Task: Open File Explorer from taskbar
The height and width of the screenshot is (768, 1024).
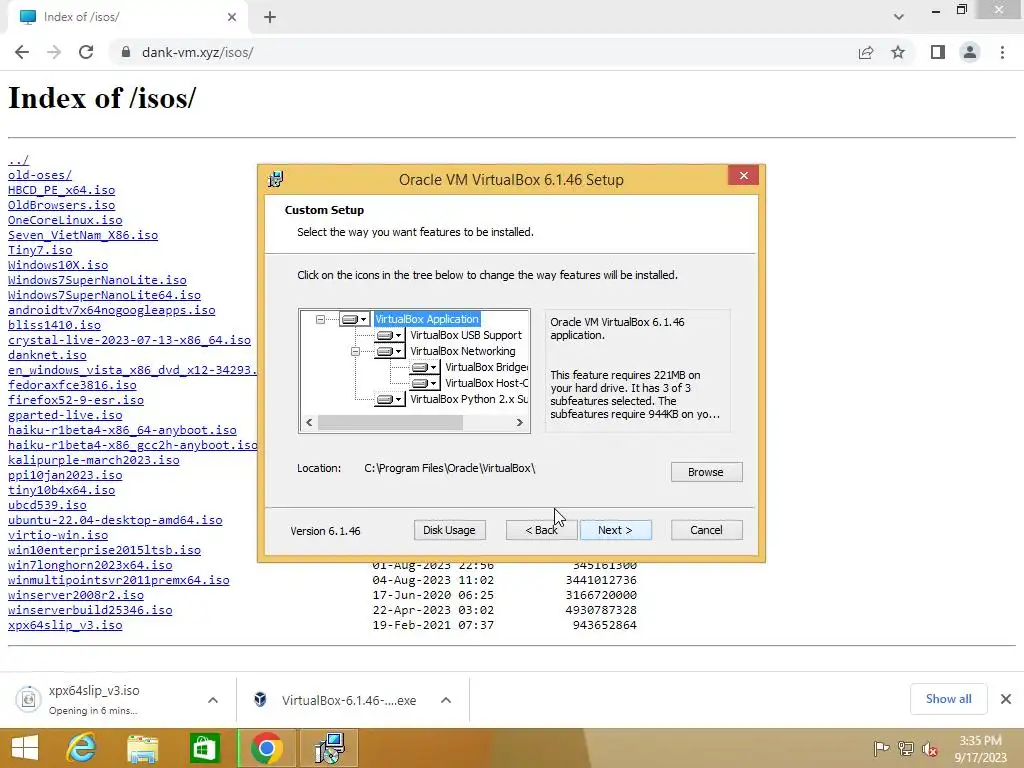Action: click(143, 748)
